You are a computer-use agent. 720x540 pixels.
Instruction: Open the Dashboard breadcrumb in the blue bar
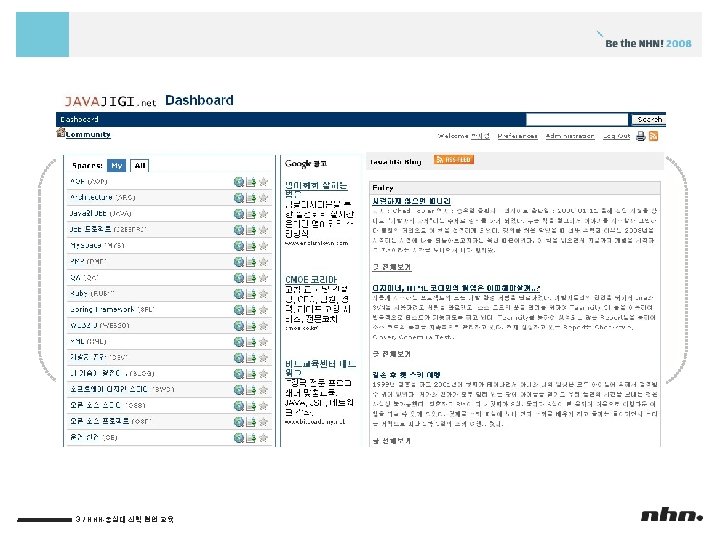(79, 119)
